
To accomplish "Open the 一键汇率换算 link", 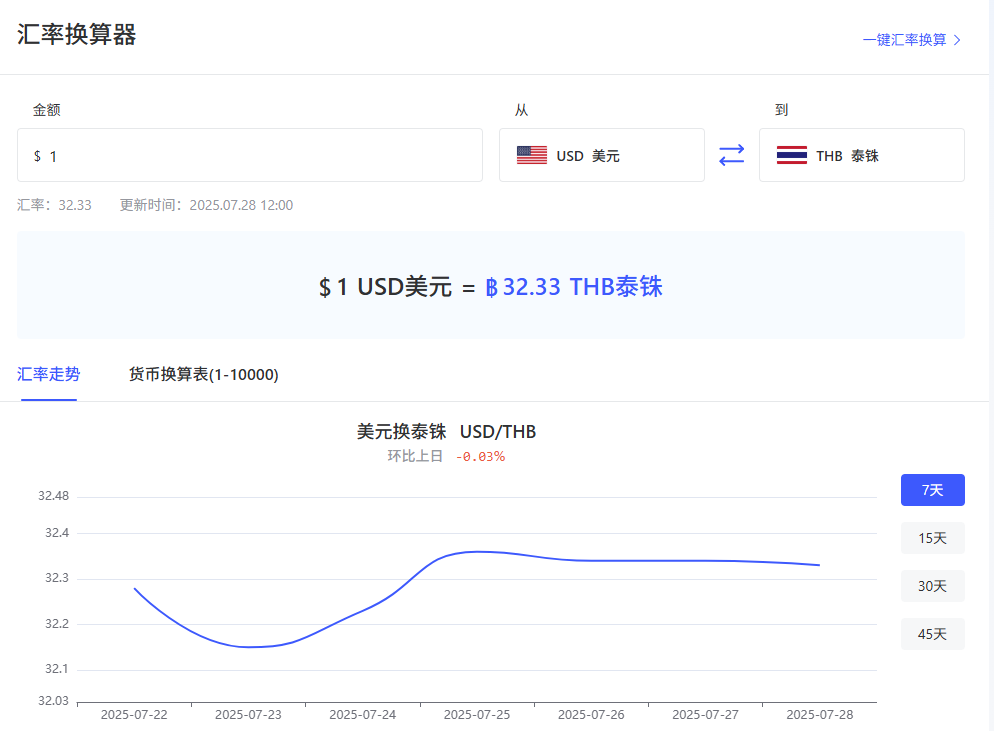I will 912,40.
